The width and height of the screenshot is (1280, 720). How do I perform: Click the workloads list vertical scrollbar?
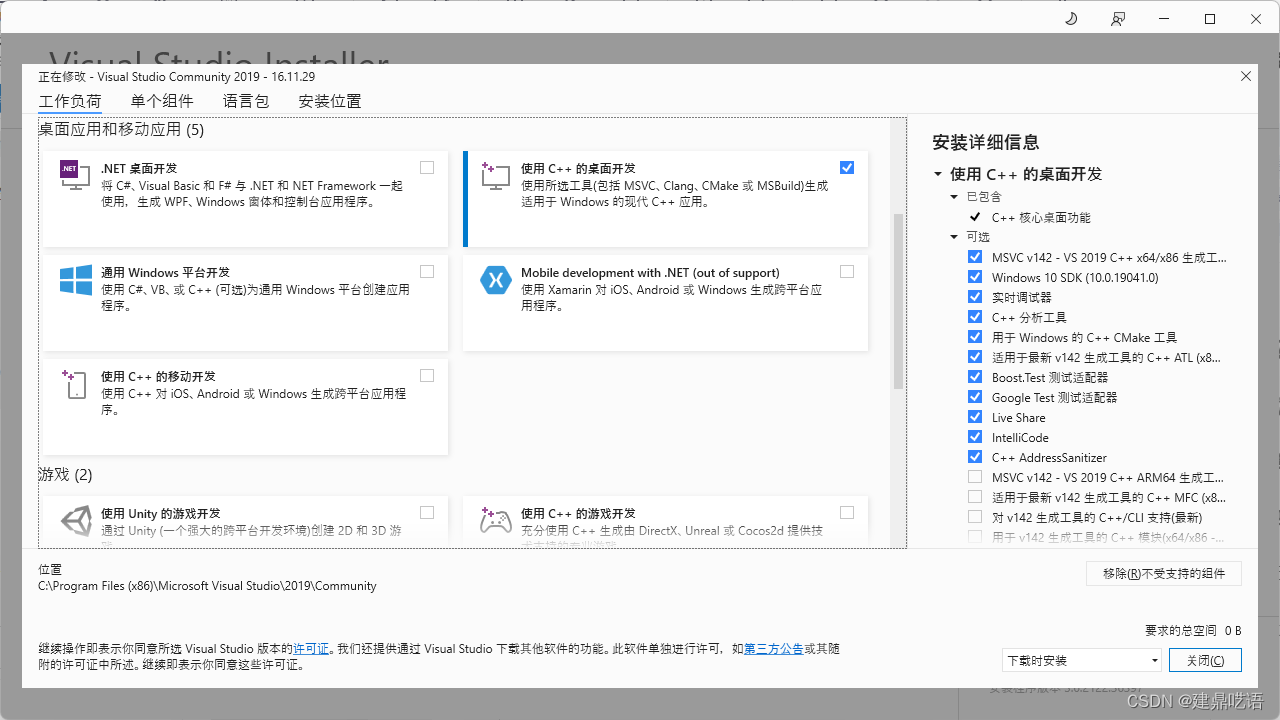pyautogui.click(x=898, y=300)
